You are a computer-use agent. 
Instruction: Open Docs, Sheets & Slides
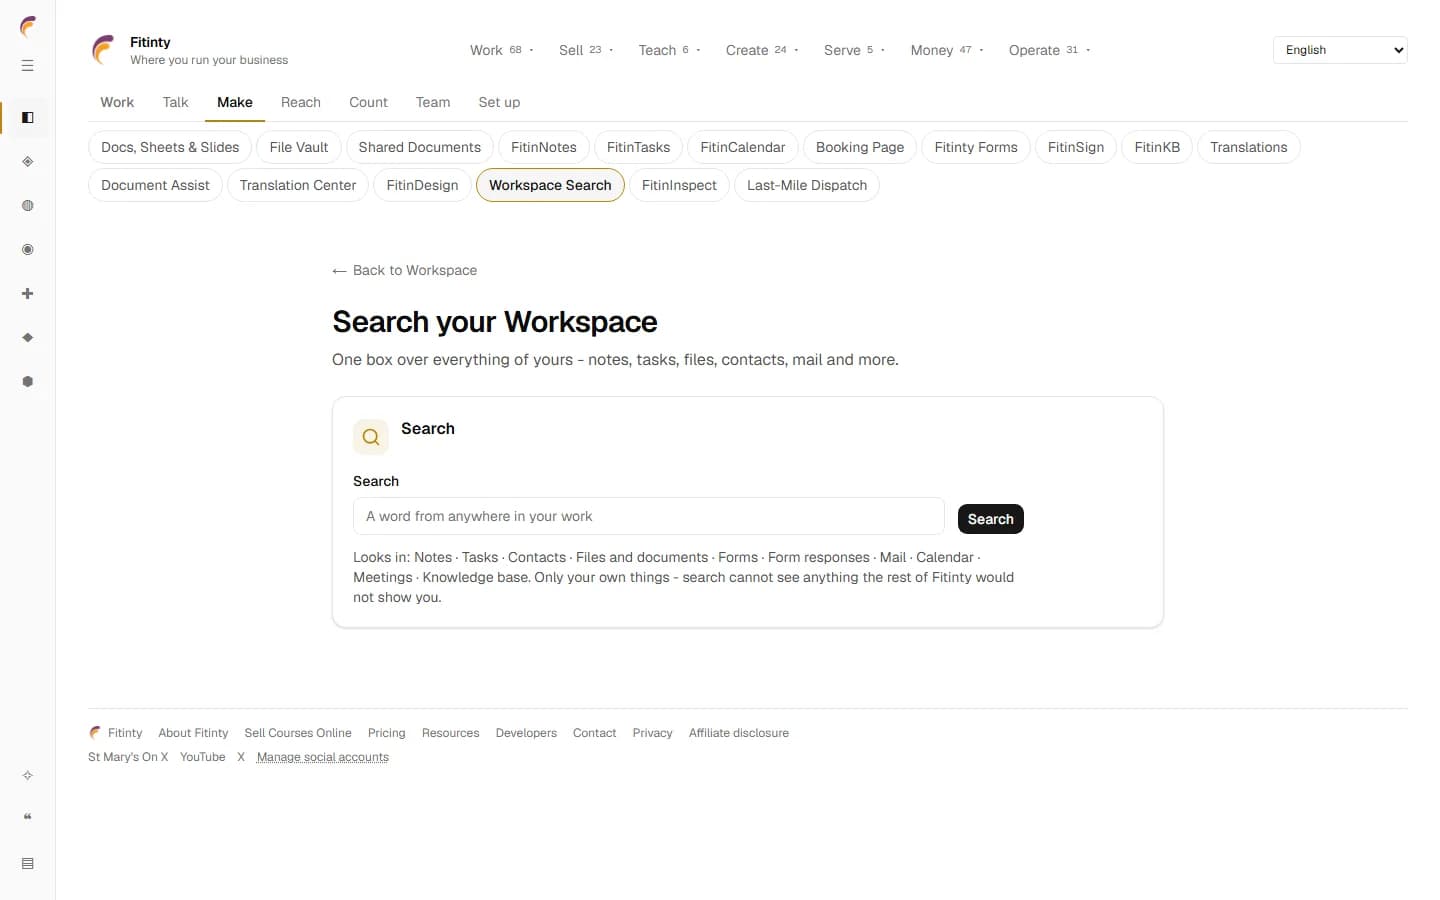[x=170, y=147]
